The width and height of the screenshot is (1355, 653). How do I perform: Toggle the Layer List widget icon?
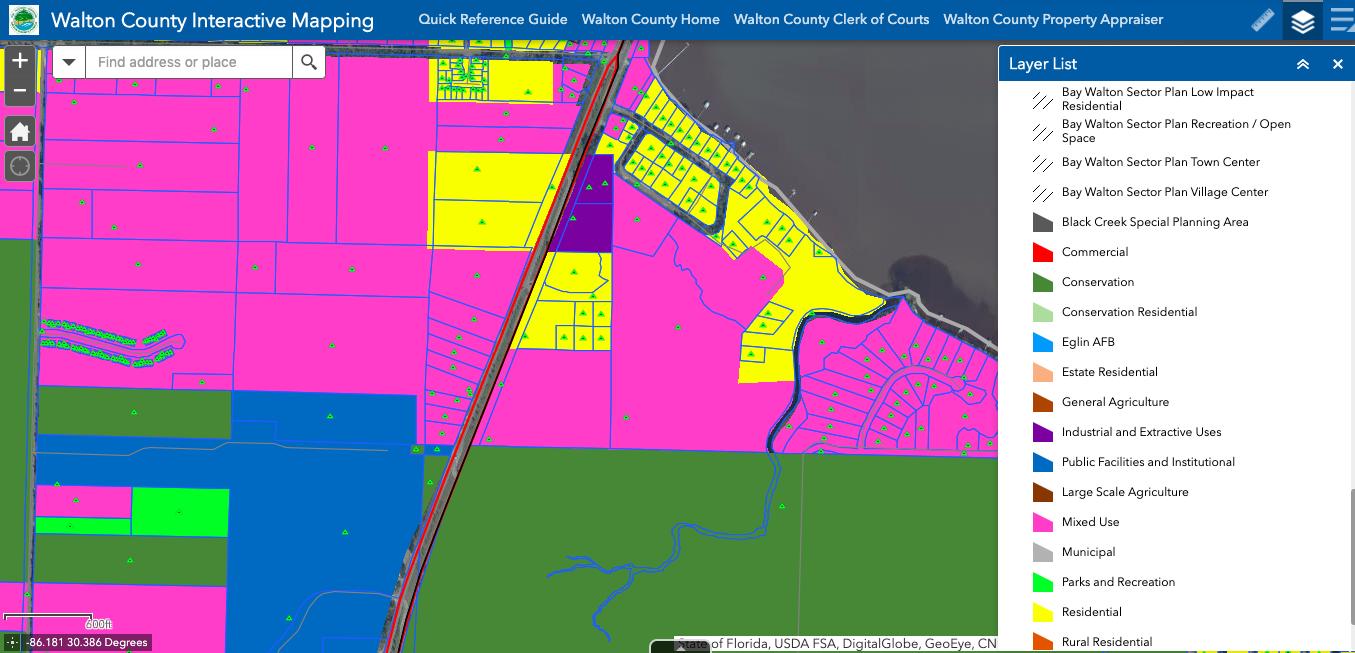(1302, 20)
